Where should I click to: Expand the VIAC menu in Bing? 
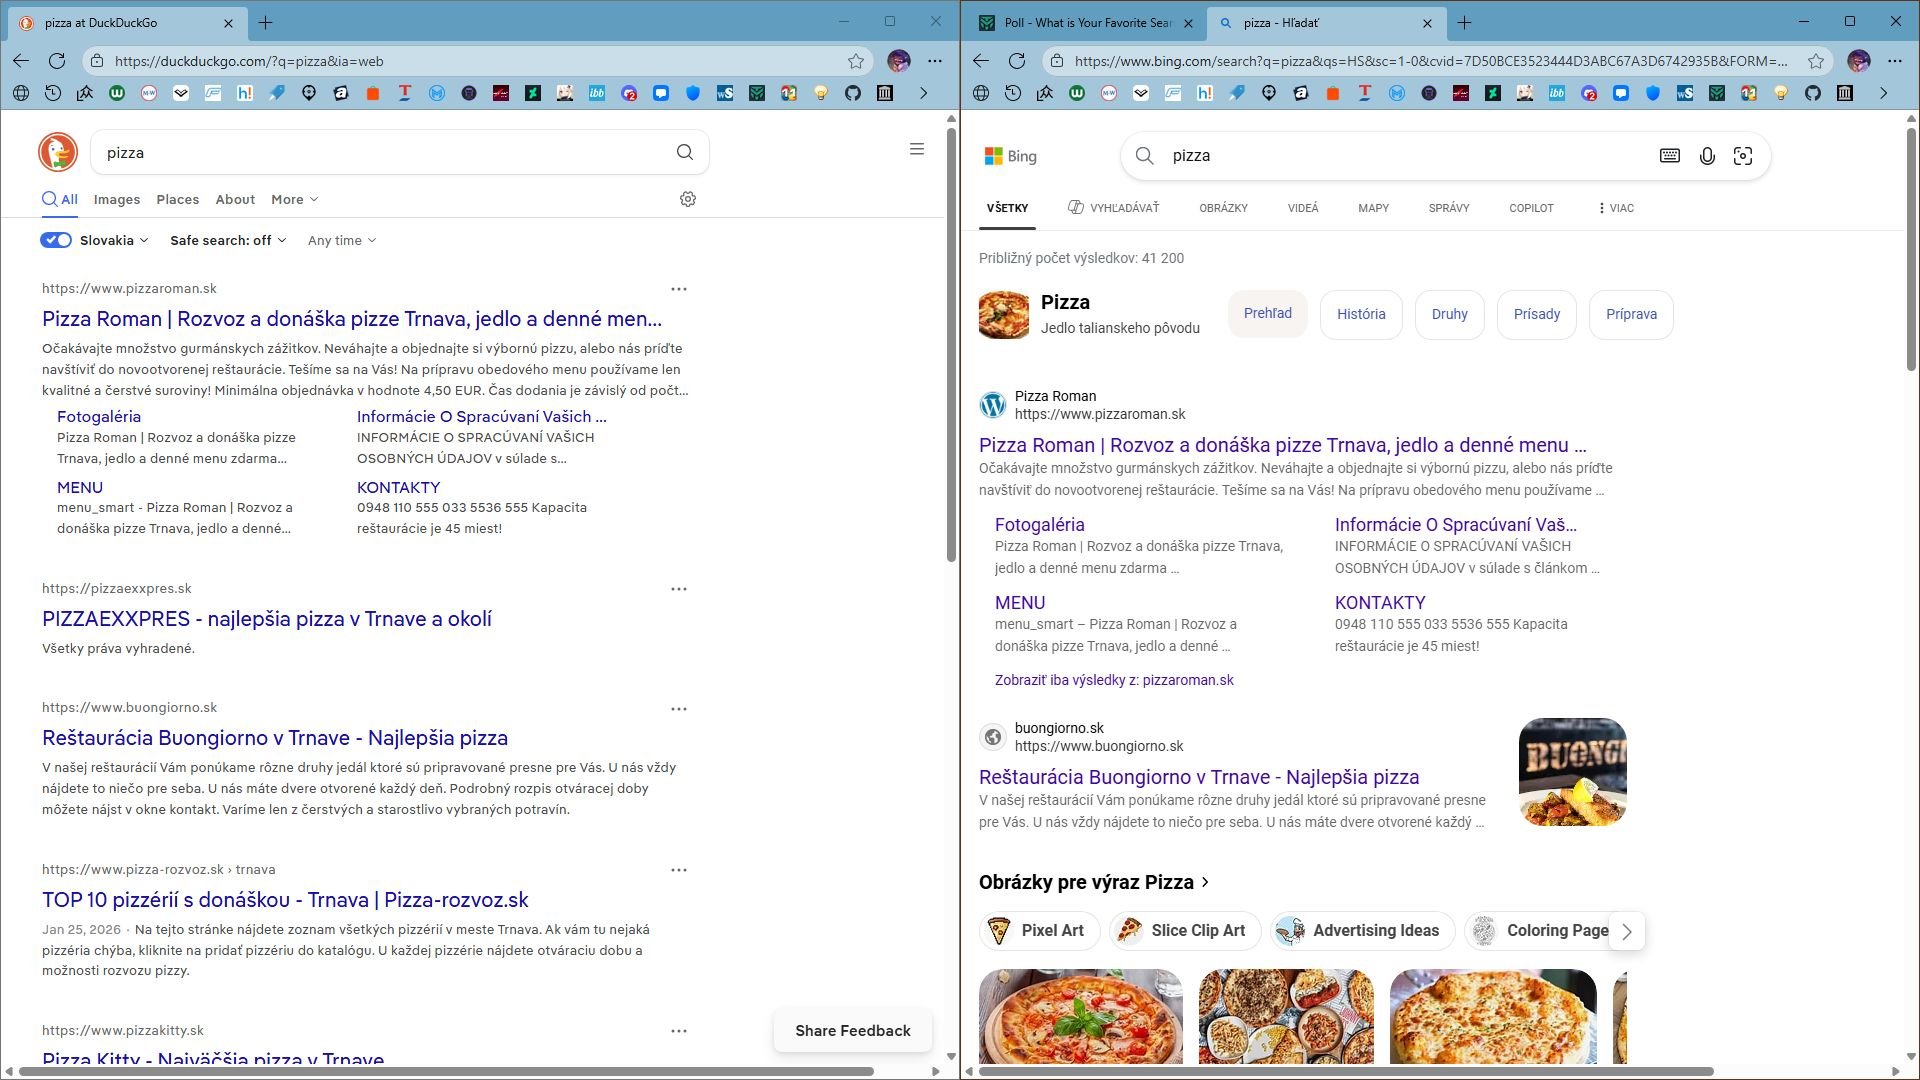(x=1616, y=208)
